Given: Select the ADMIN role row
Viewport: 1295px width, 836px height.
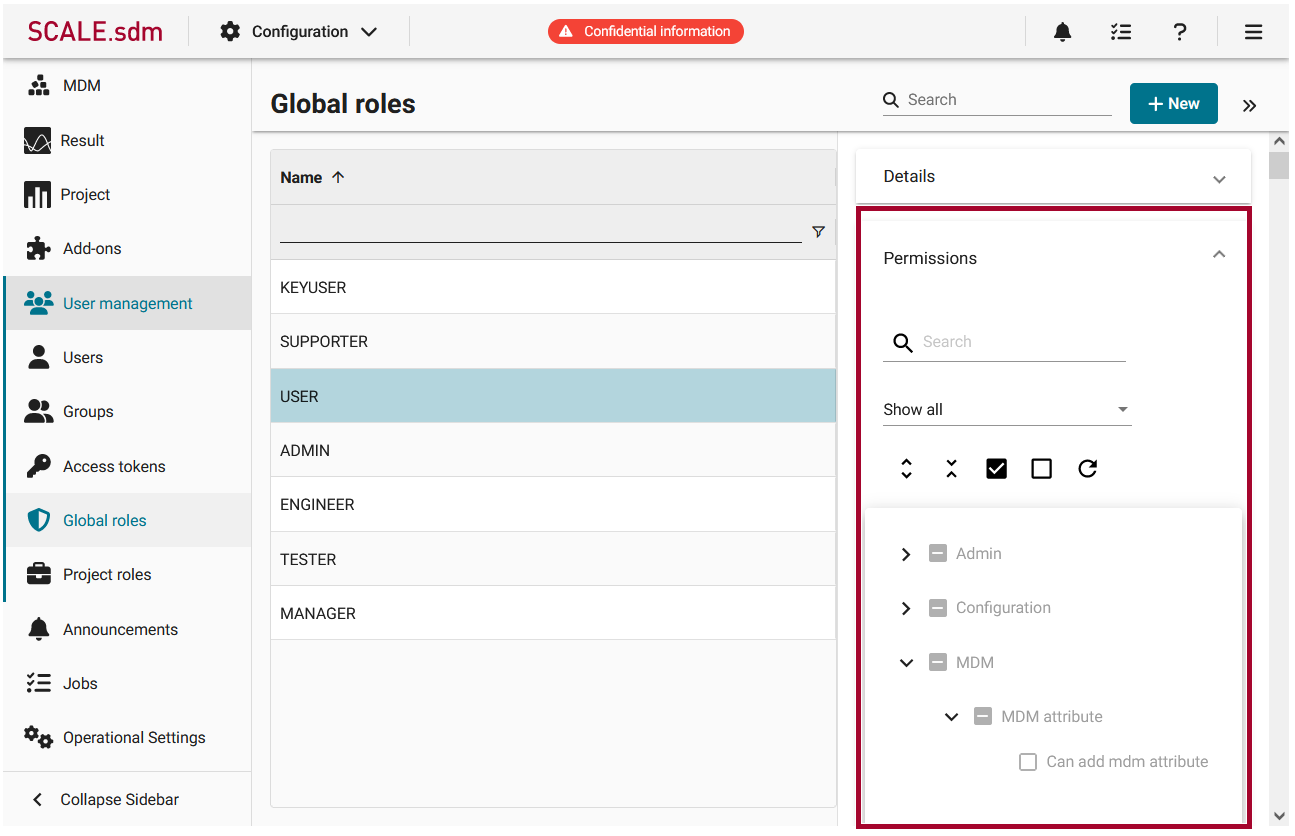Looking at the screenshot, I should tap(553, 450).
